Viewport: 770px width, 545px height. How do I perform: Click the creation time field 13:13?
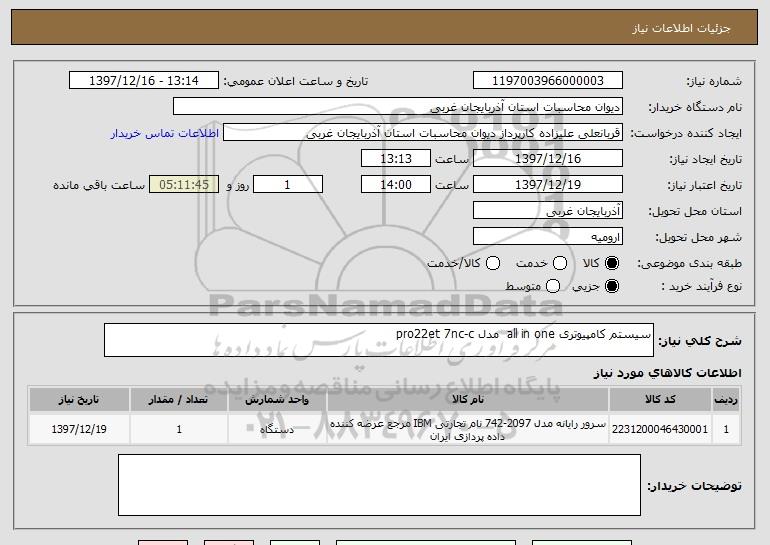(396, 159)
